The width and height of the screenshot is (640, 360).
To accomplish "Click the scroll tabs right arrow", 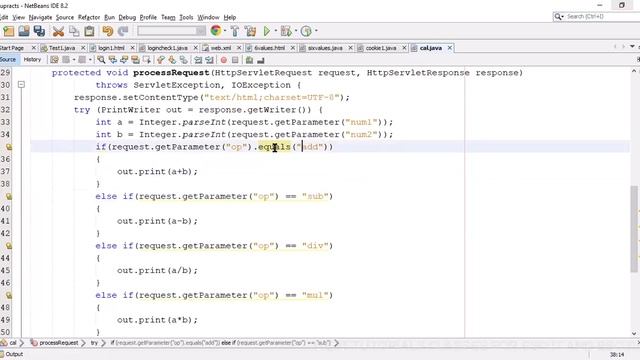I will tap(623, 47).
